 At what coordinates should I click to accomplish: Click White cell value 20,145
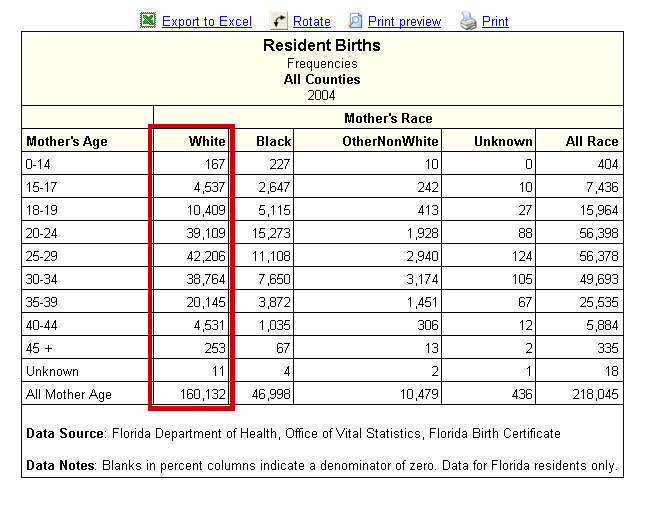point(206,302)
